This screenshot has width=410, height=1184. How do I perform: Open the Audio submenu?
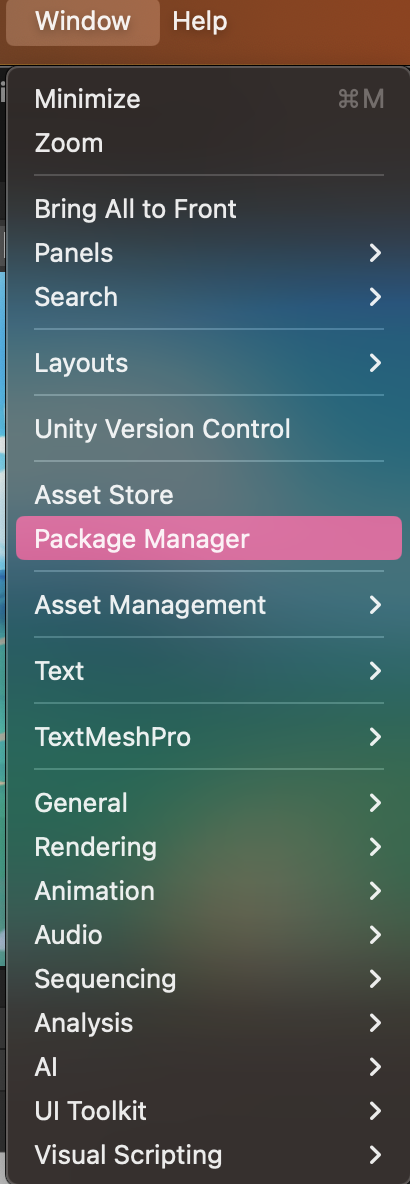[x=208, y=935]
